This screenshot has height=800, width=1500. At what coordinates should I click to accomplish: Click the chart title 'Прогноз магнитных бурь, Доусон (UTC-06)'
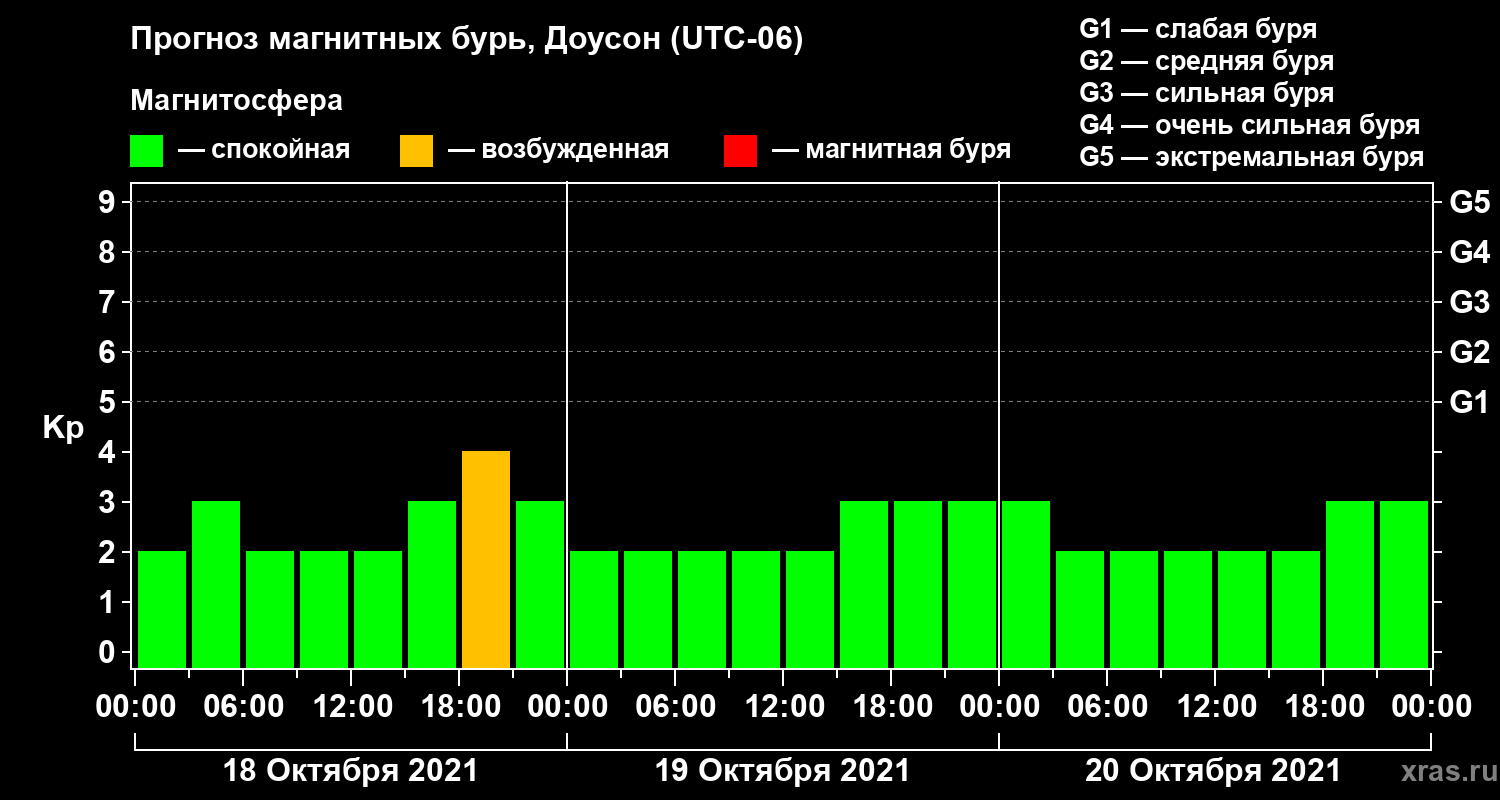pyautogui.click(x=467, y=41)
